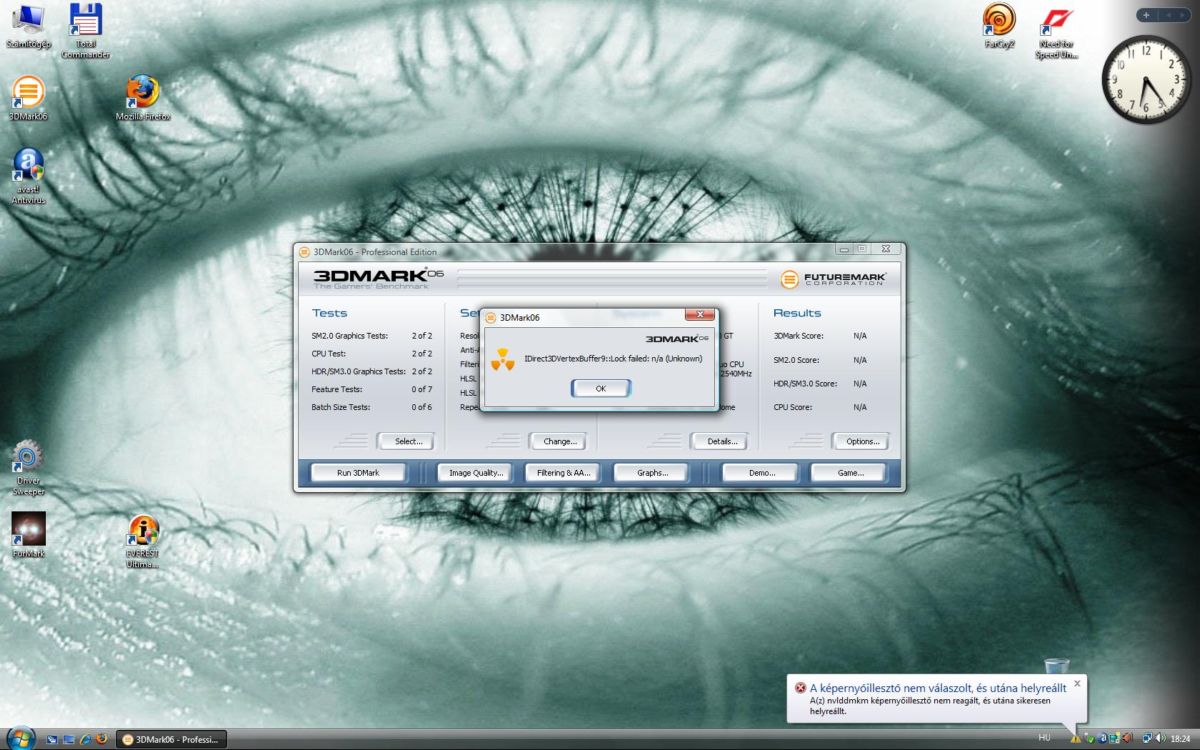Select the Recycle Bin icon
This screenshot has height=750, width=1200.
tap(1056, 667)
